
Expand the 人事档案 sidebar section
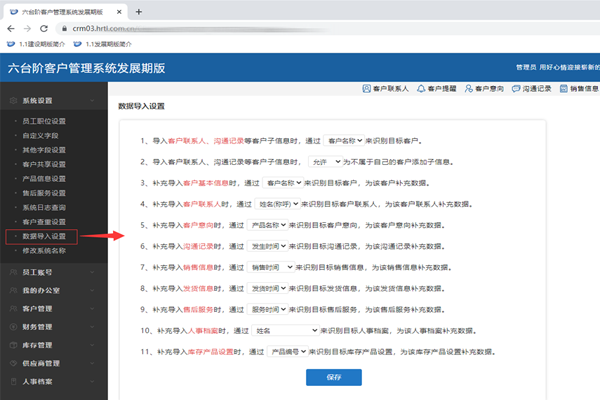(x=54, y=382)
